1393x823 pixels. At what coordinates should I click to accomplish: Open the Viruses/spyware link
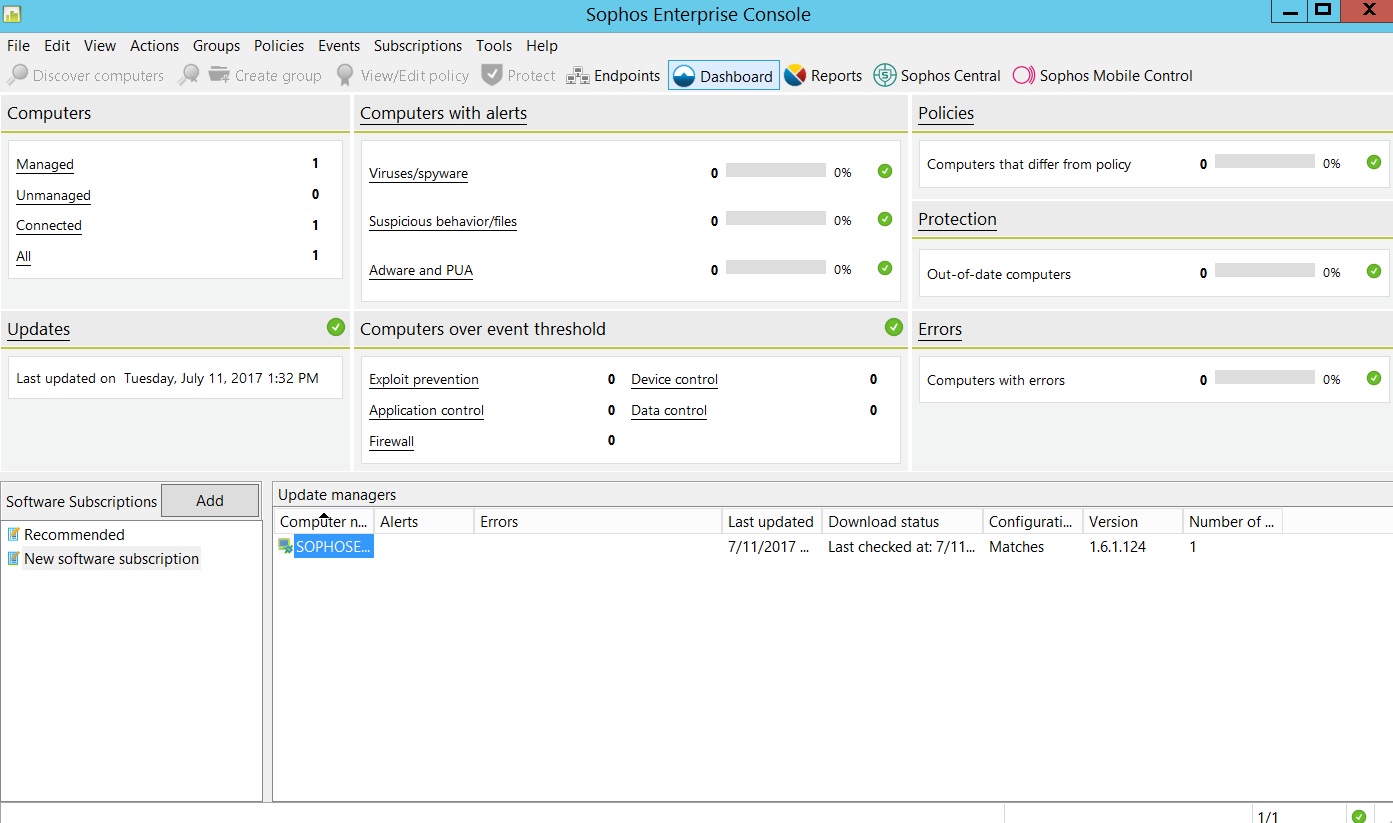pos(418,174)
